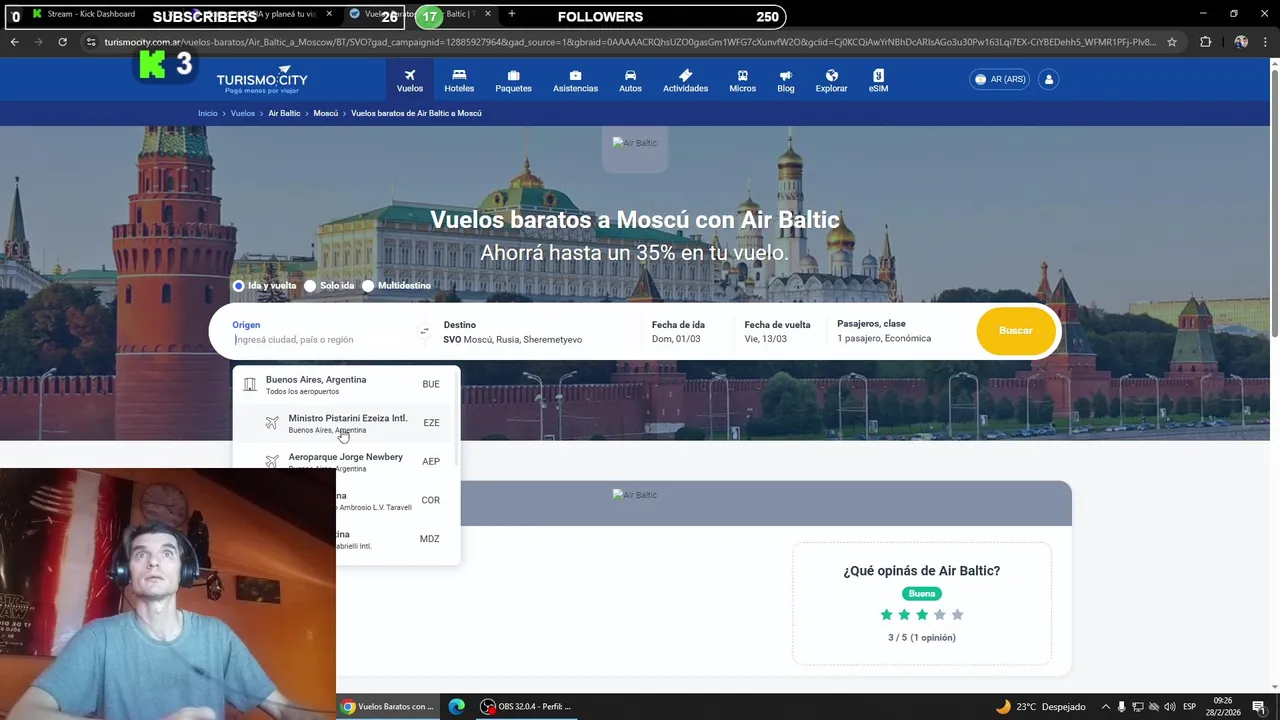Open the Explorar globe section
Screen dimensions: 1280x720
[x=831, y=81]
